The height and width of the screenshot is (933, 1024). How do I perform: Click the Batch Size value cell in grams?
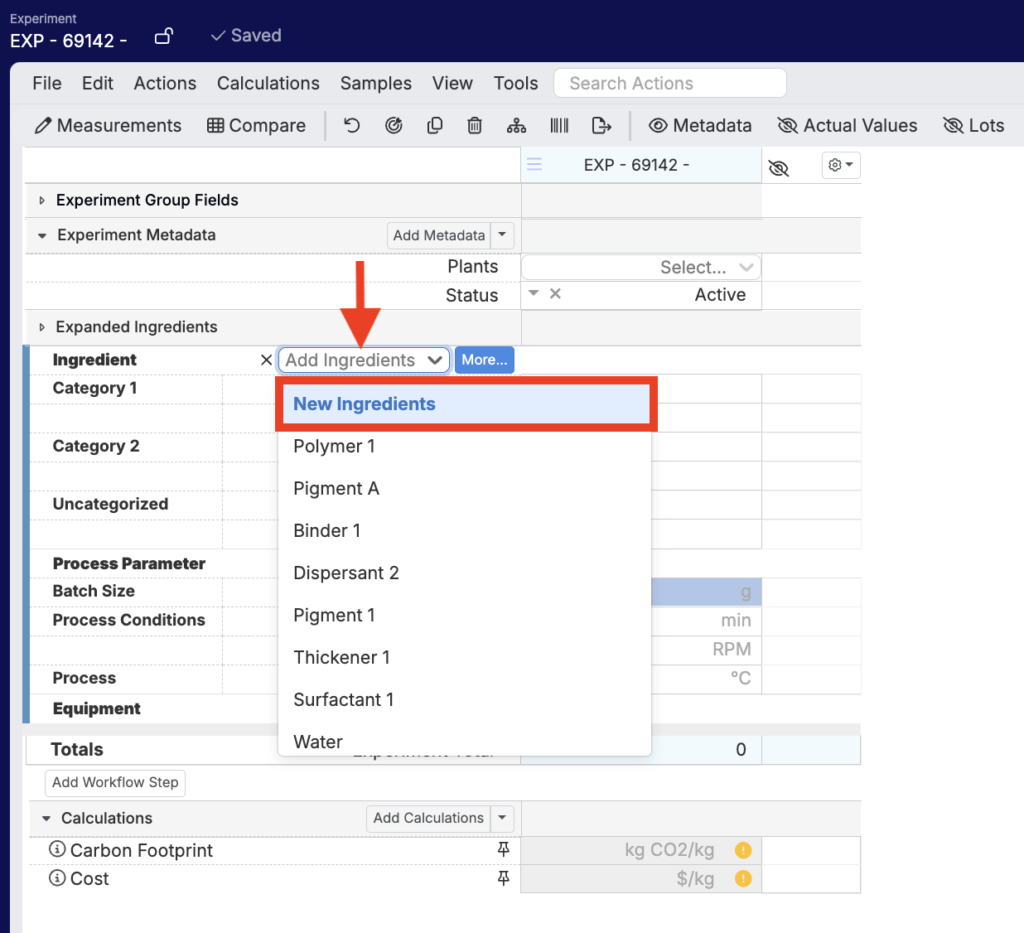(x=706, y=592)
